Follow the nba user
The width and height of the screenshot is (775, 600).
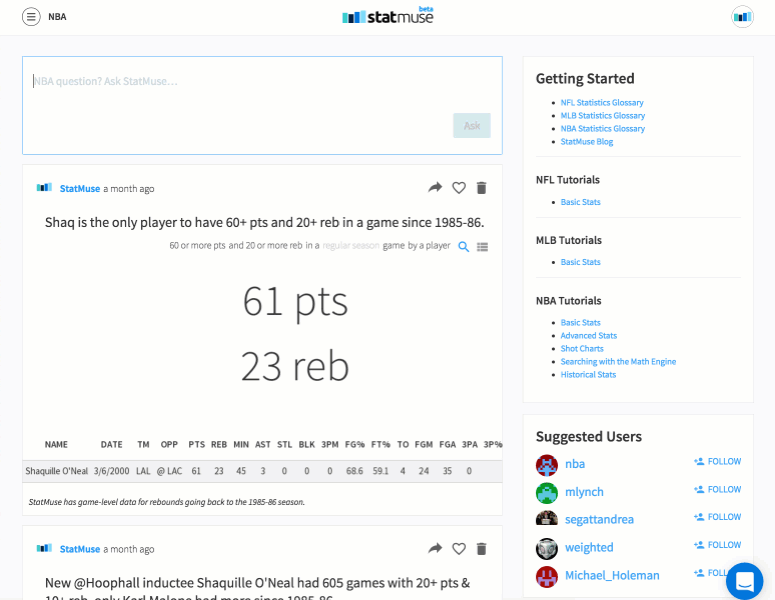point(717,461)
